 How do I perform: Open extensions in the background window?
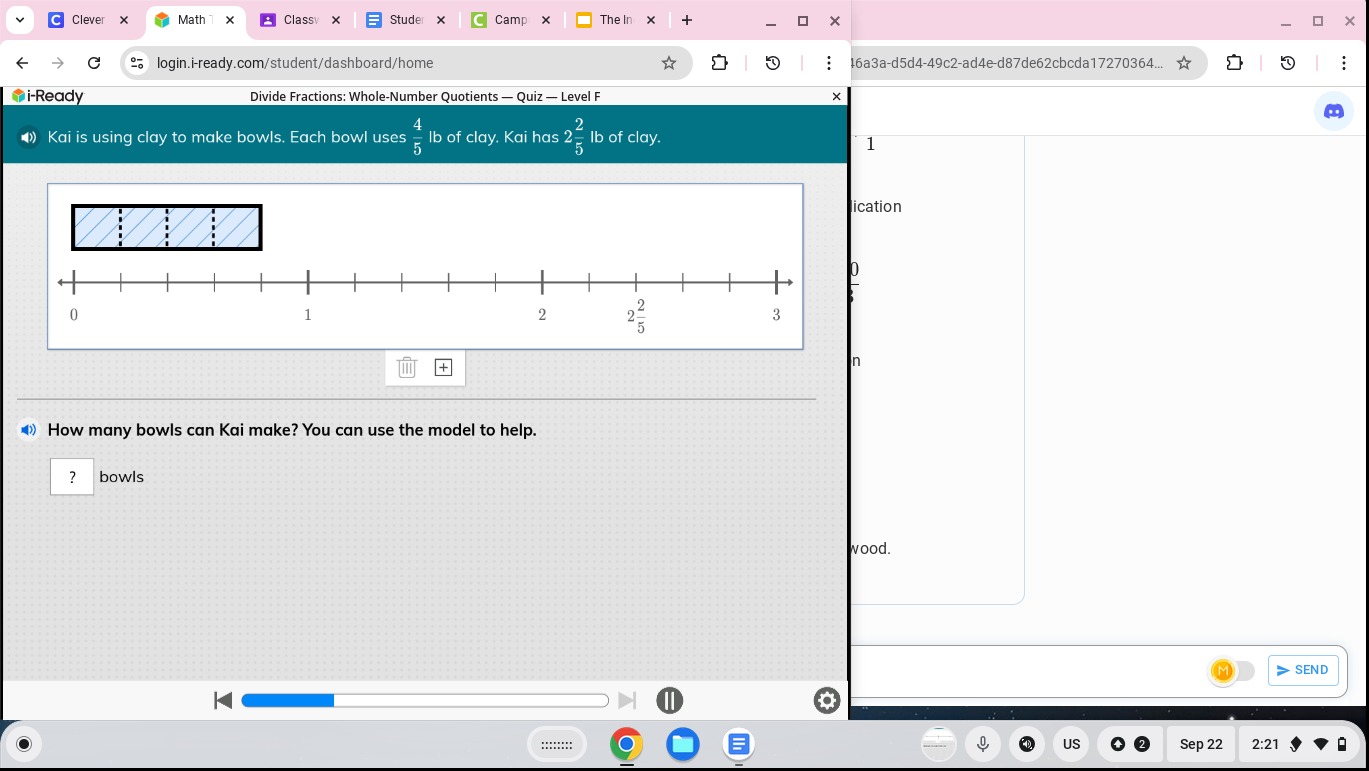coord(1234,63)
